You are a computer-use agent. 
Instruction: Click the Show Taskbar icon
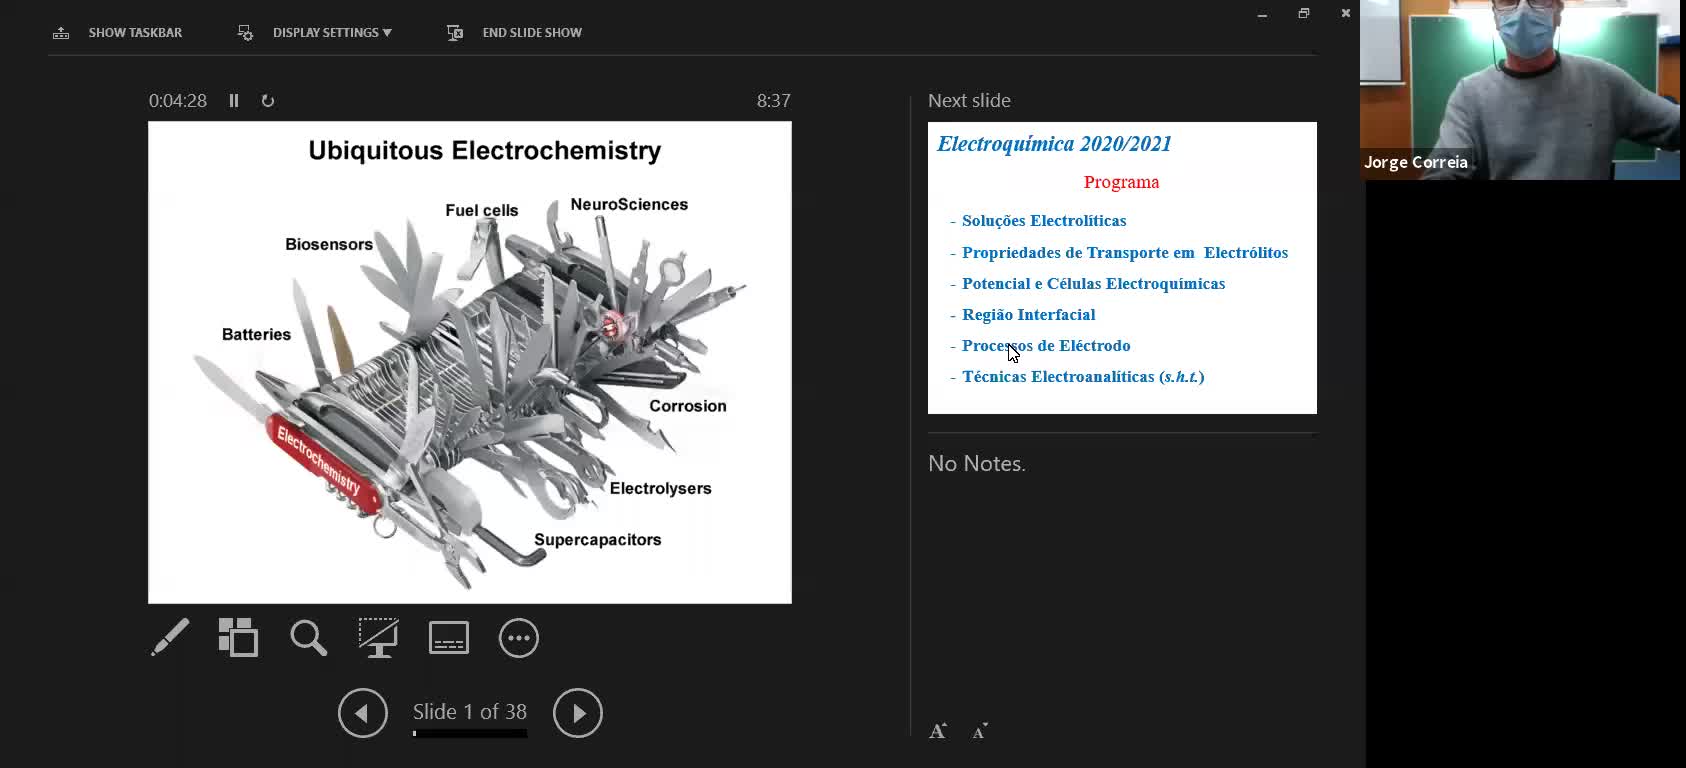[61, 33]
